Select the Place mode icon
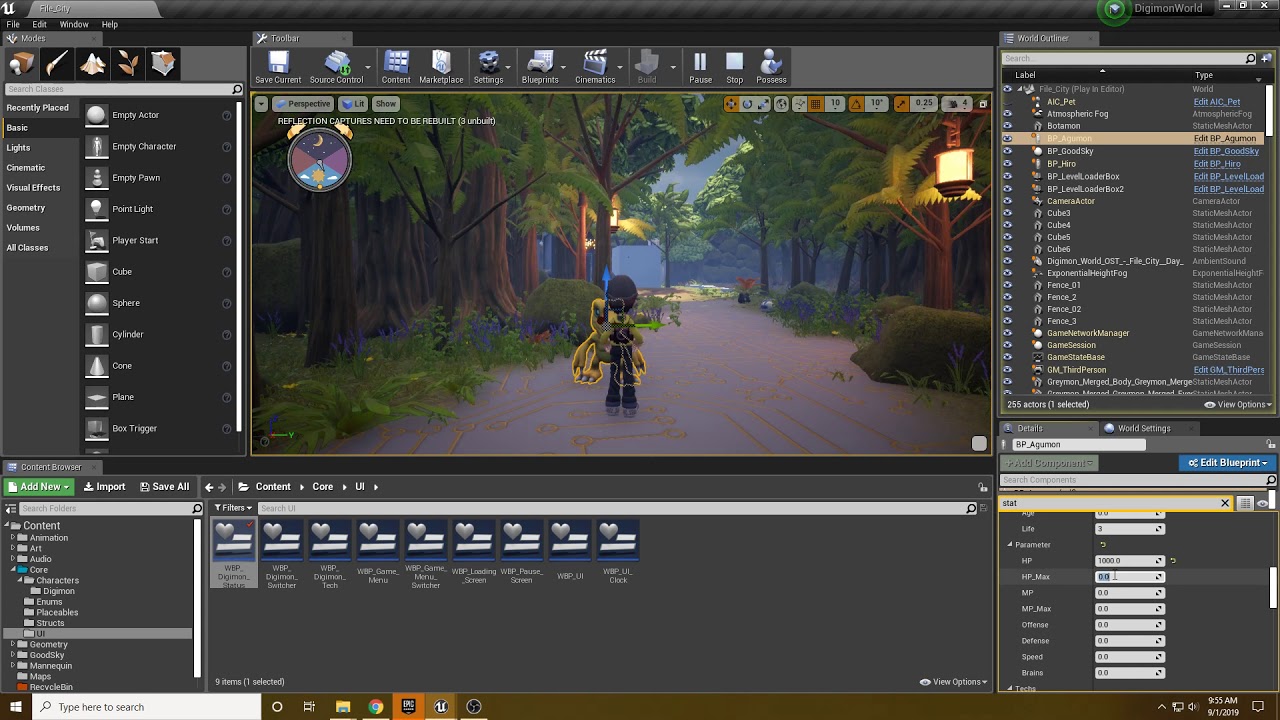1280x720 pixels. click(x=22, y=64)
